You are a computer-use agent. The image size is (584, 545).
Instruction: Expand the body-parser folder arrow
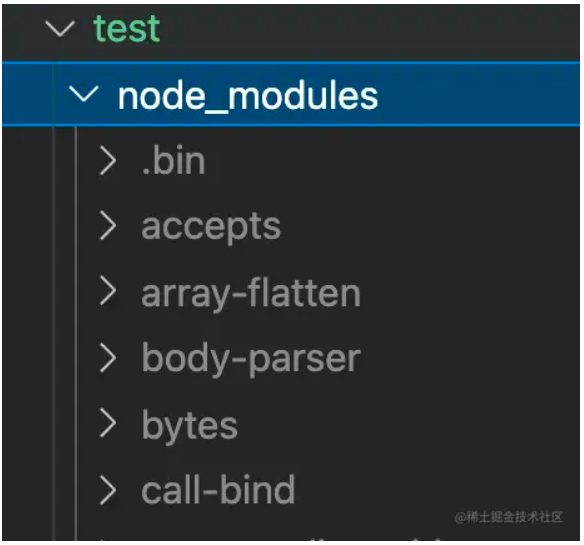(x=108, y=358)
